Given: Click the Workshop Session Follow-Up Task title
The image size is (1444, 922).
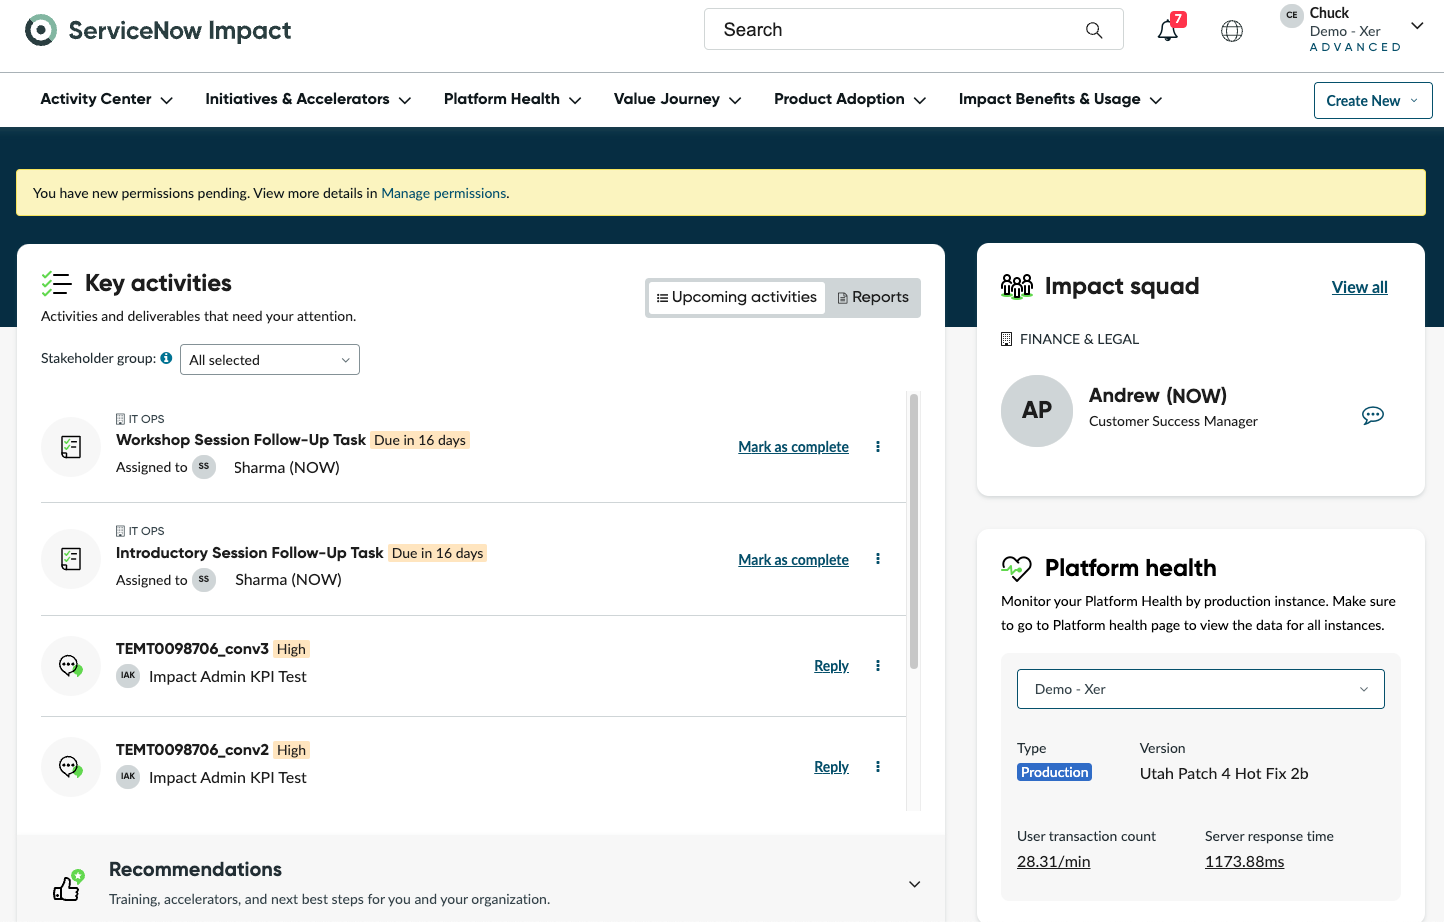Looking at the screenshot, I should (241, 440).
